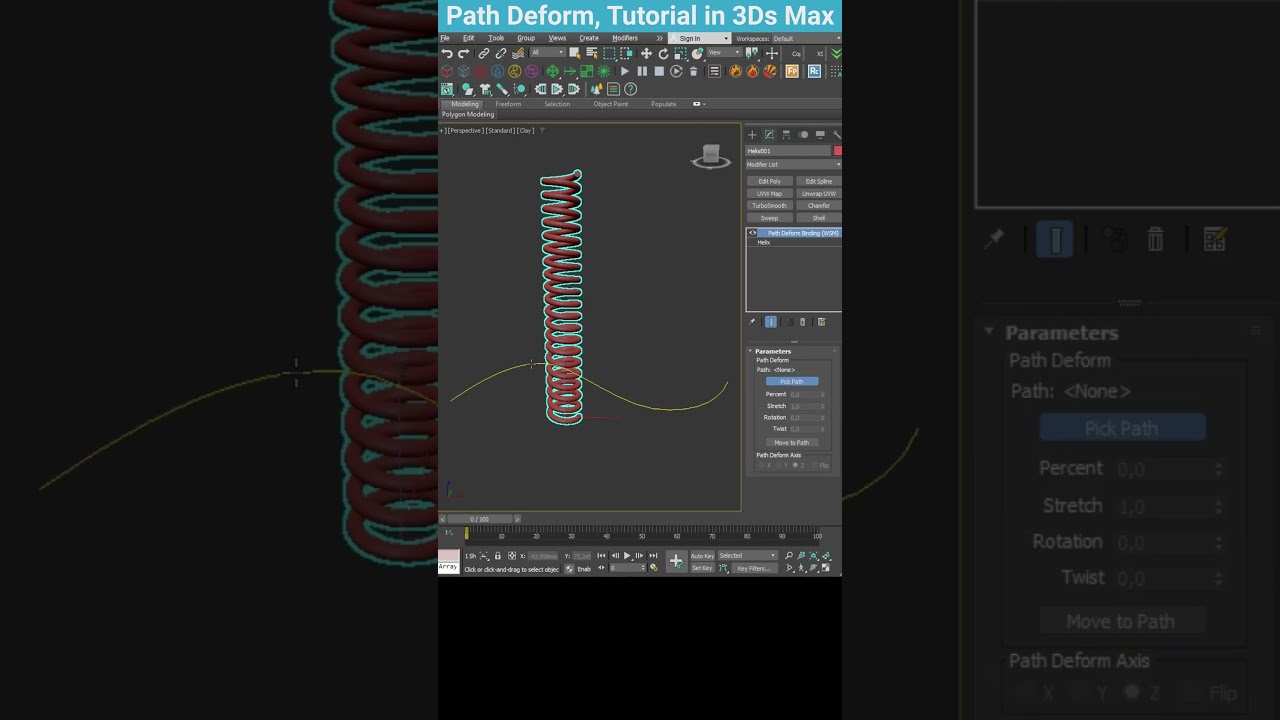
Task: Open the Display command panel tab
Action: pyautogui.click(x=820, y=135)
